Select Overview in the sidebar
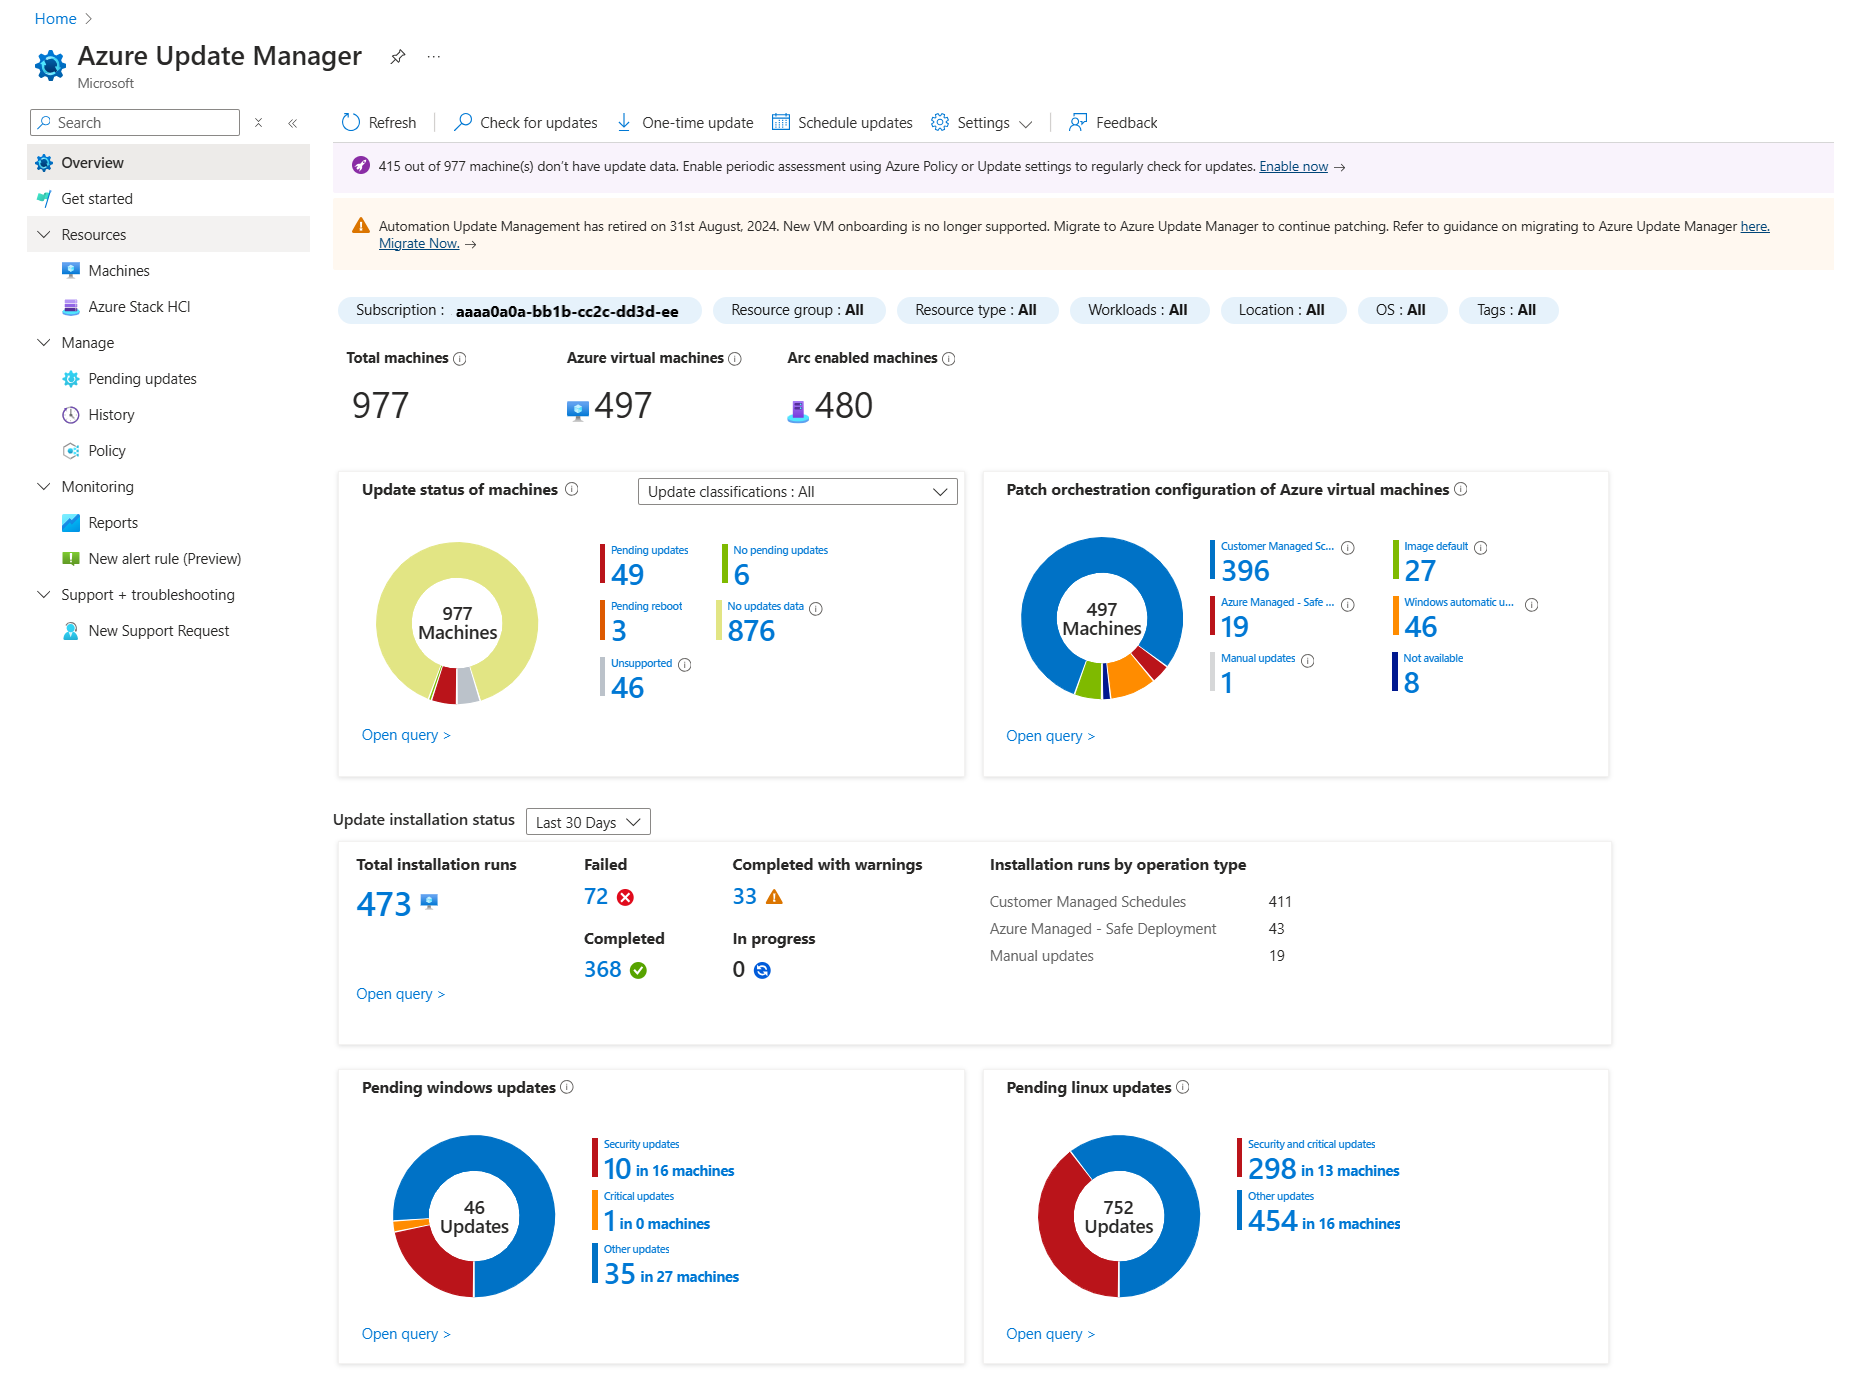The width and height of the screenshot is (1860, 1399). (x=93, y=162)
